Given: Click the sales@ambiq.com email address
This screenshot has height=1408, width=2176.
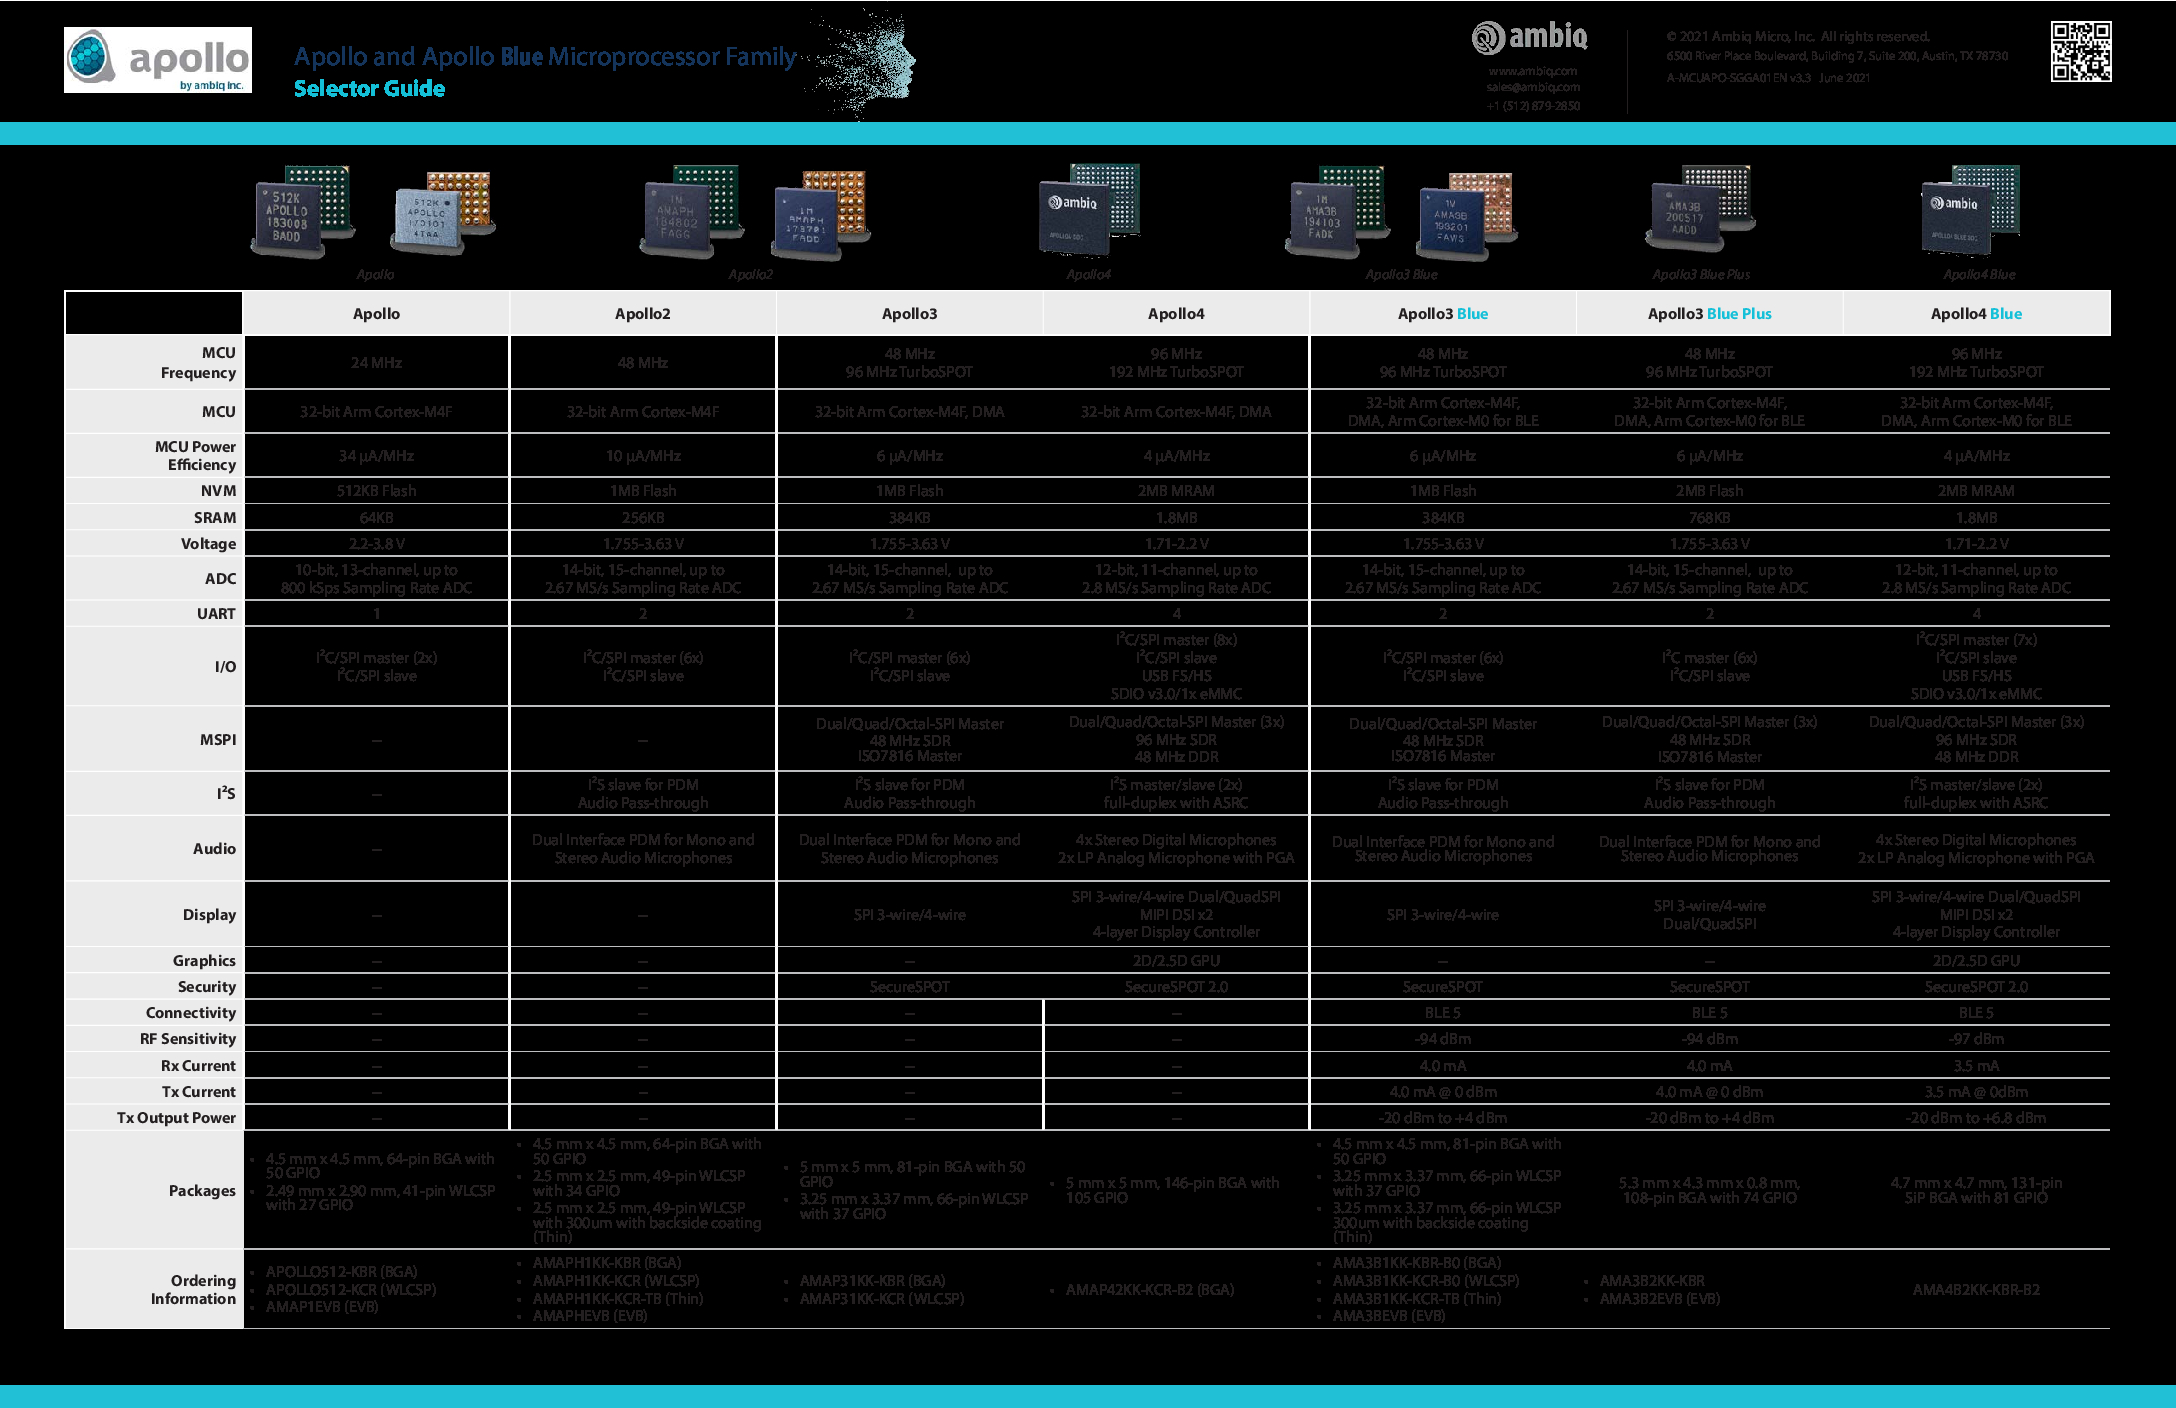Looking at the screenshot, I should click(x=1532, y=88).
